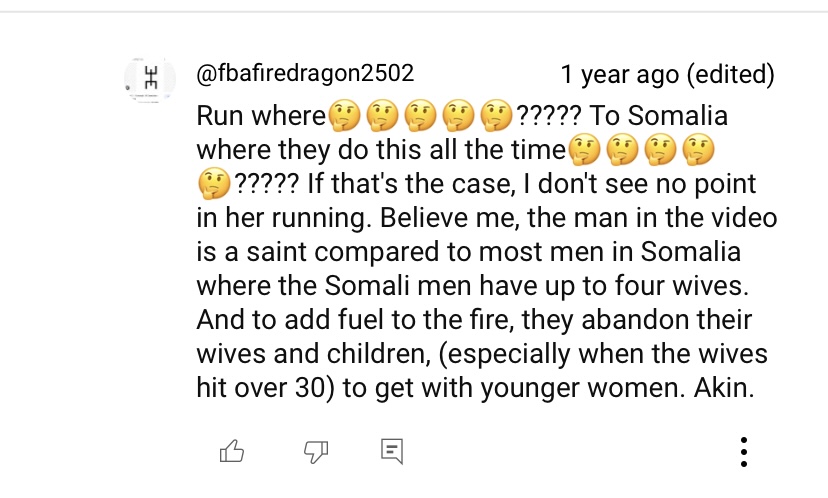Click the sentence starting 'Believe me'
Image resolution: width=828 pixels, height=498 pixels.
tap(487, 251)
